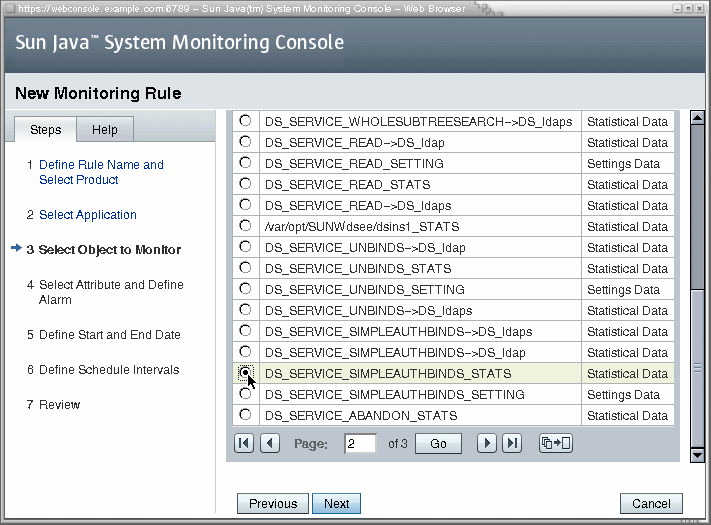Jump to last table page

(x=512, y=443)
